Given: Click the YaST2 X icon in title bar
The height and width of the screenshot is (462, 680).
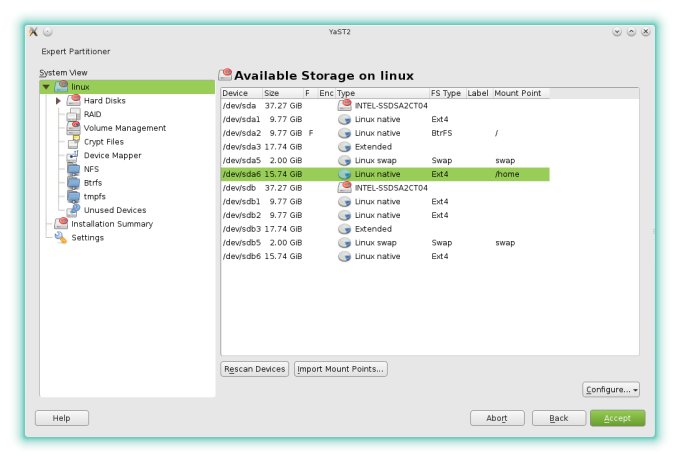Looking at the screenshot, I should click(33, 32).
